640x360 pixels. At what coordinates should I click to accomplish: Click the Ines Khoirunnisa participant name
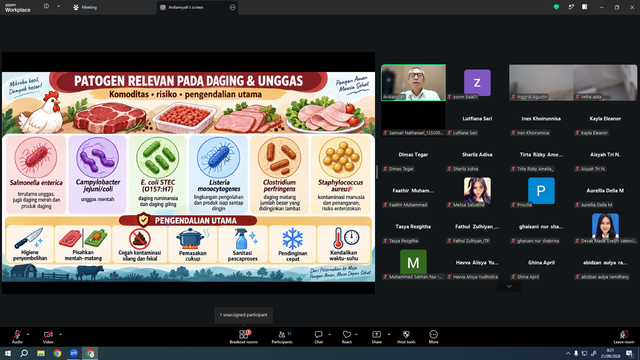[x=541, y=118]
